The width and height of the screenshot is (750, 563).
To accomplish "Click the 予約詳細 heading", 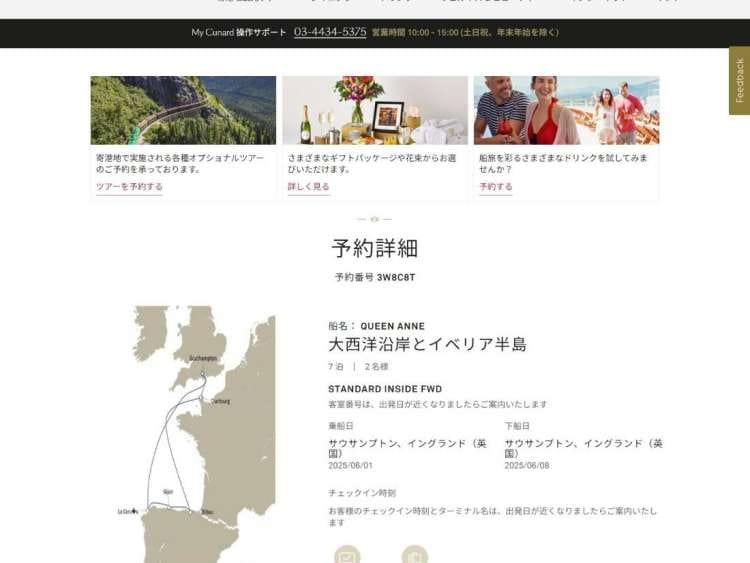I will click(374, 248).
